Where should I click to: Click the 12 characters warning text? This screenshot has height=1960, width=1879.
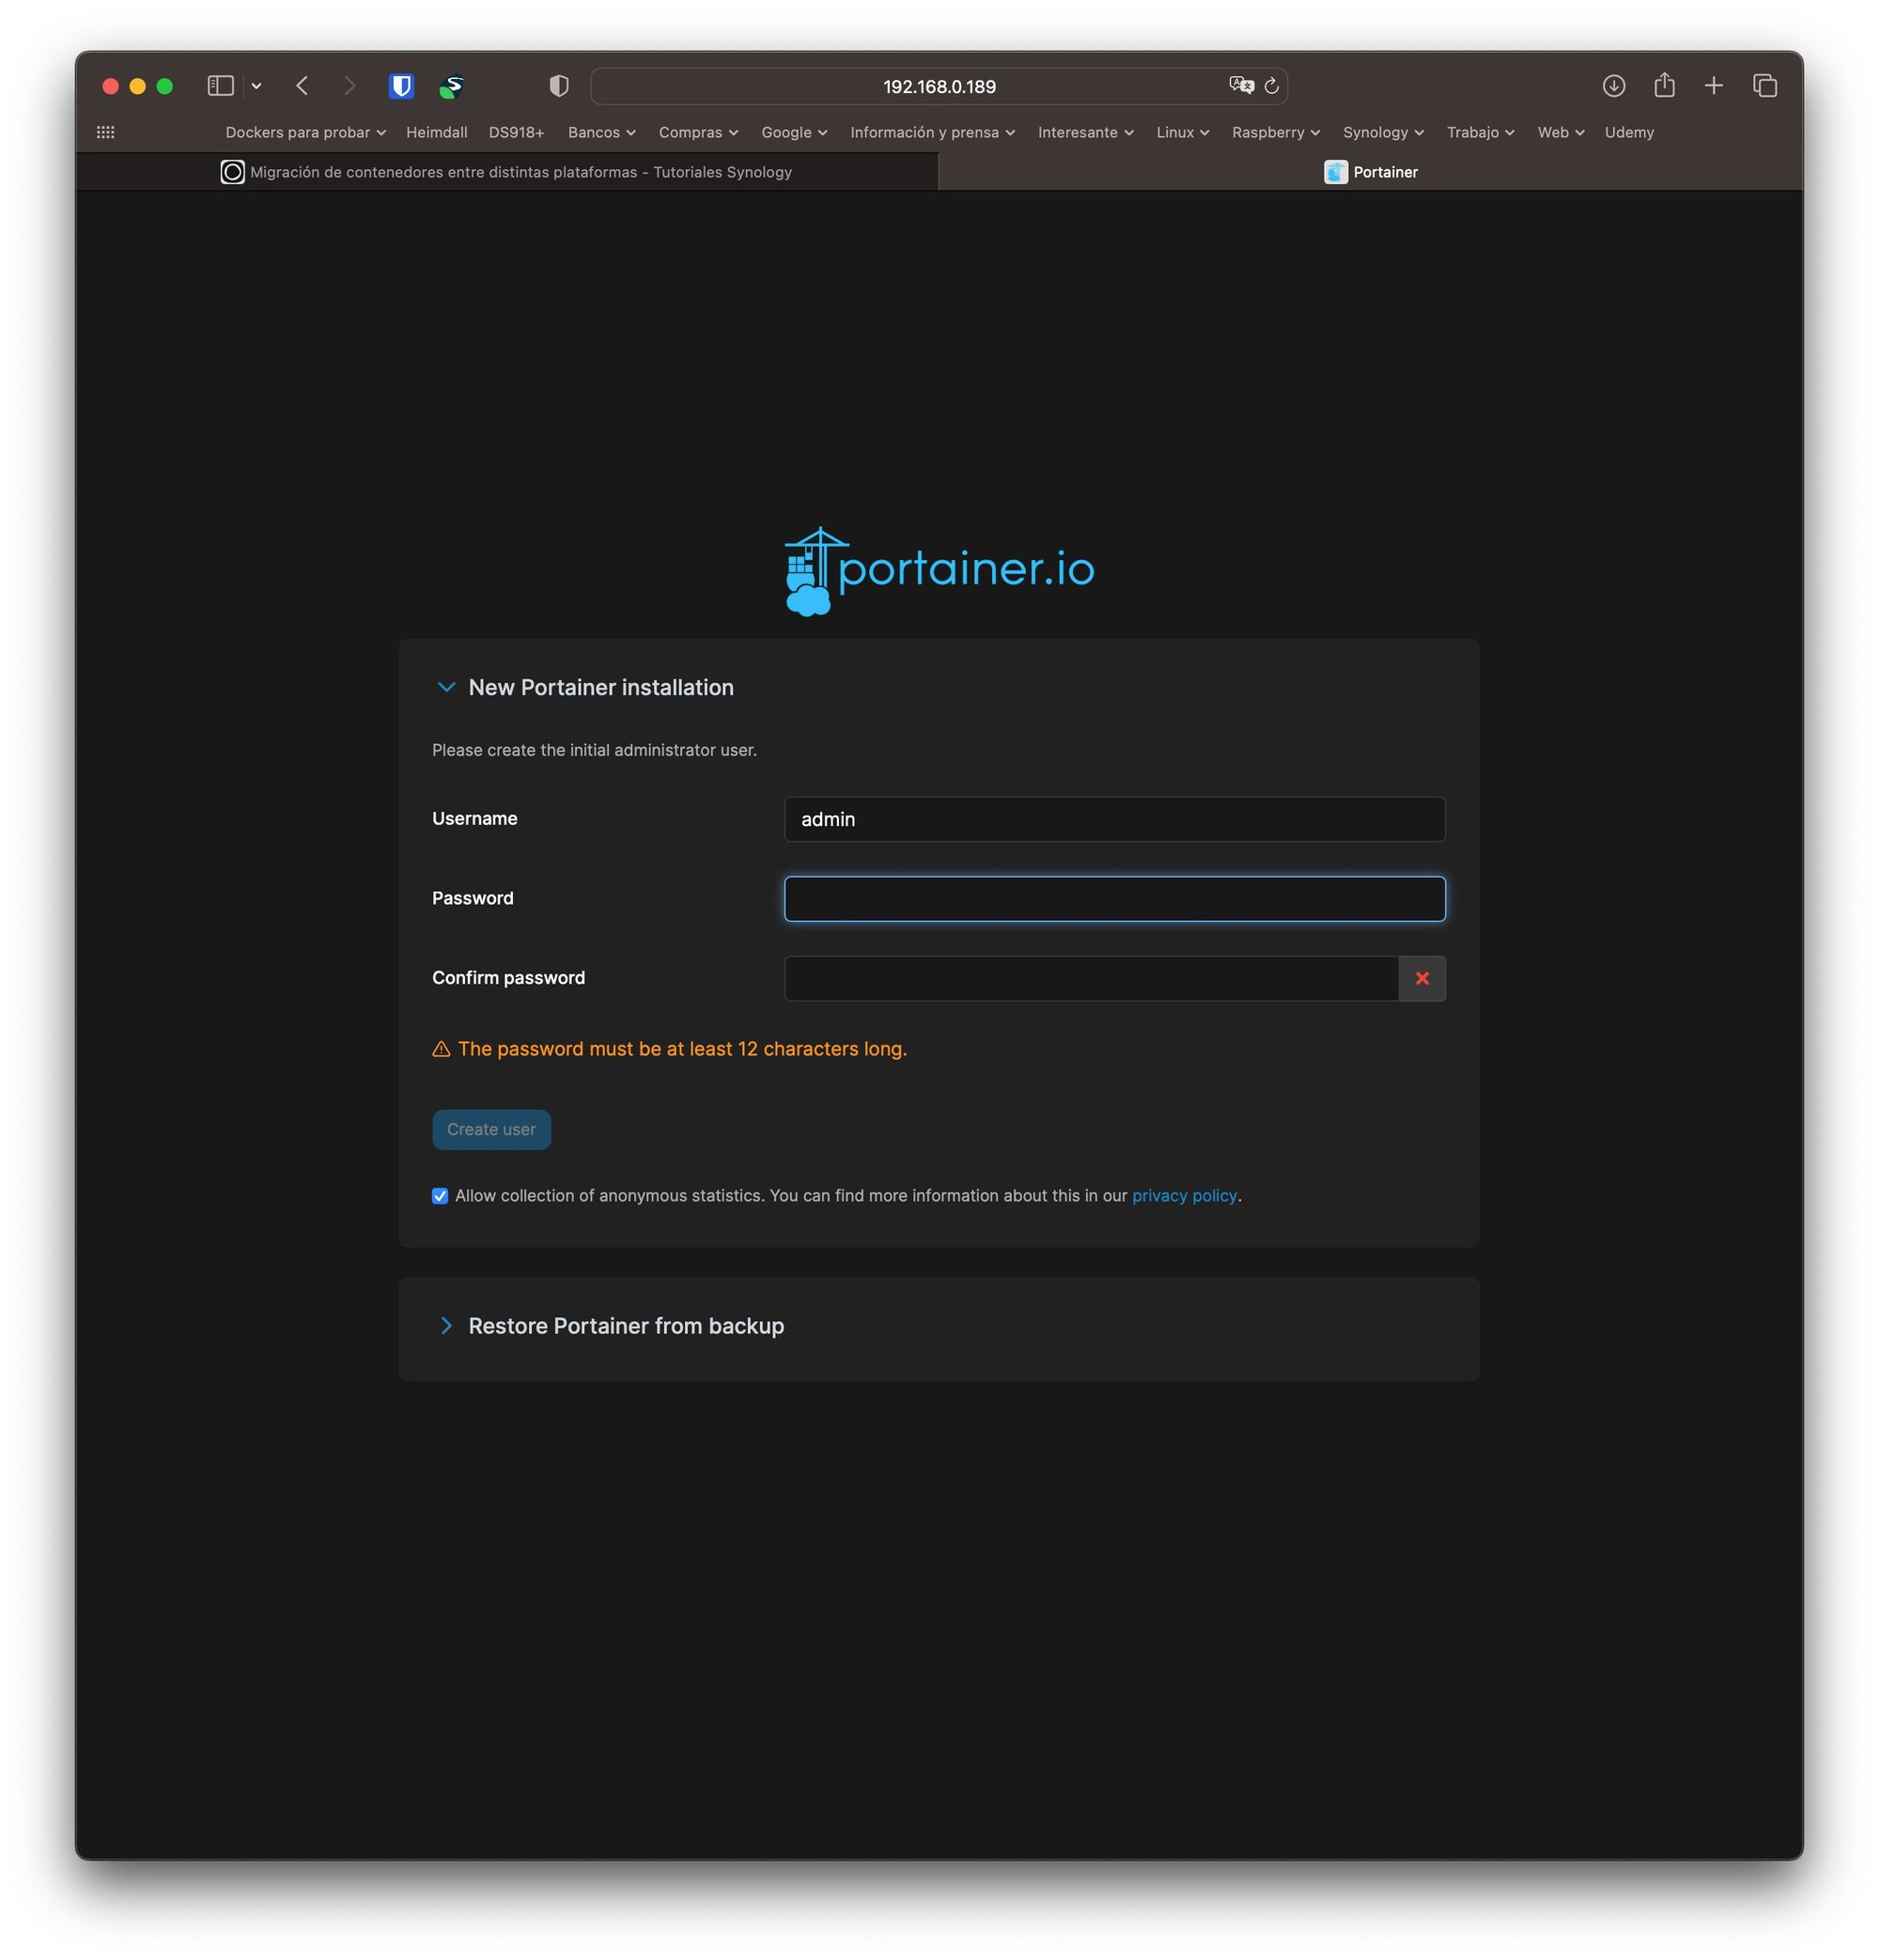pyautogui.click(x=682, y=1049)
